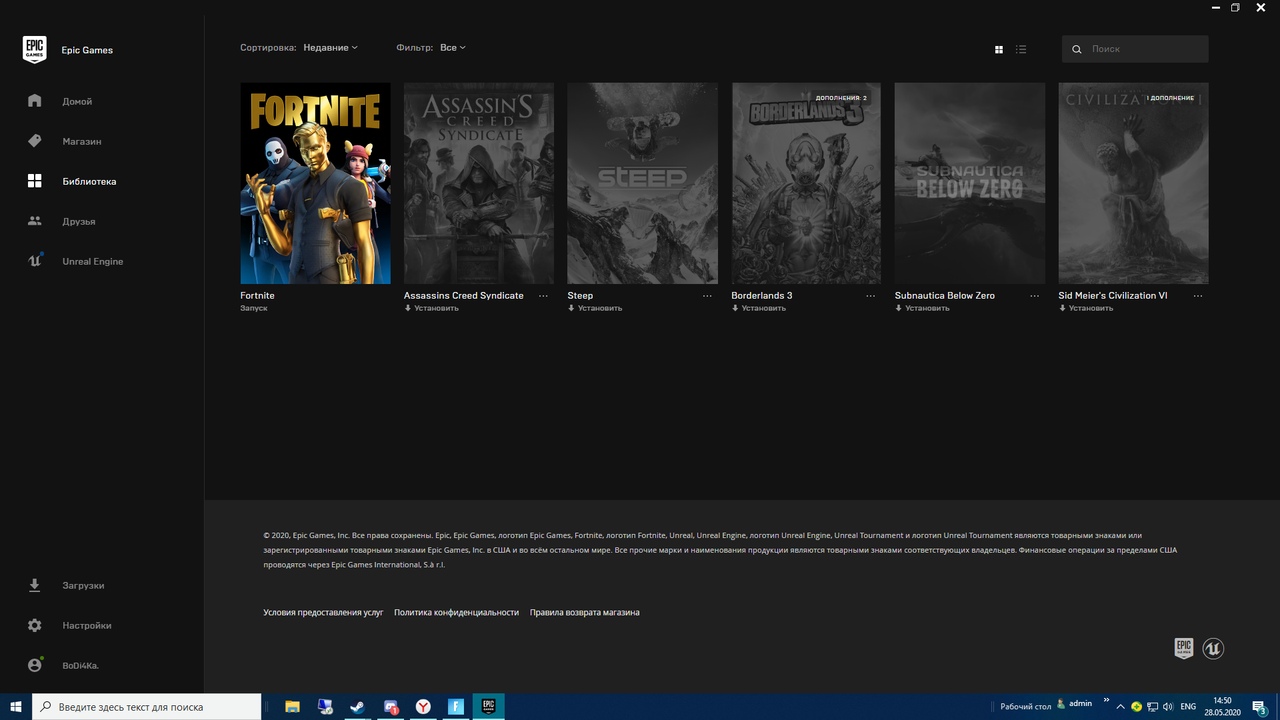Open Windows notification center
The width and height of the screenshot is (1280, 720).
tap(1260, 706)
